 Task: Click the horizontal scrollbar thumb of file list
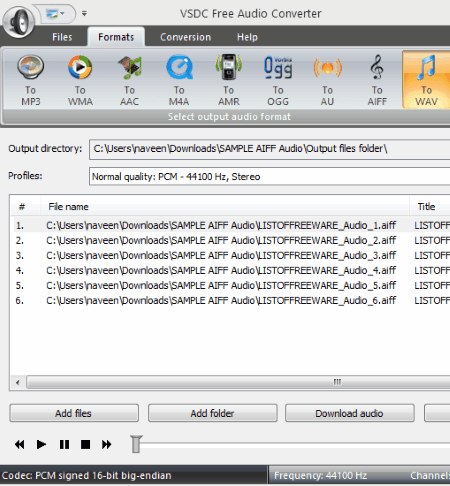point(238,382)
